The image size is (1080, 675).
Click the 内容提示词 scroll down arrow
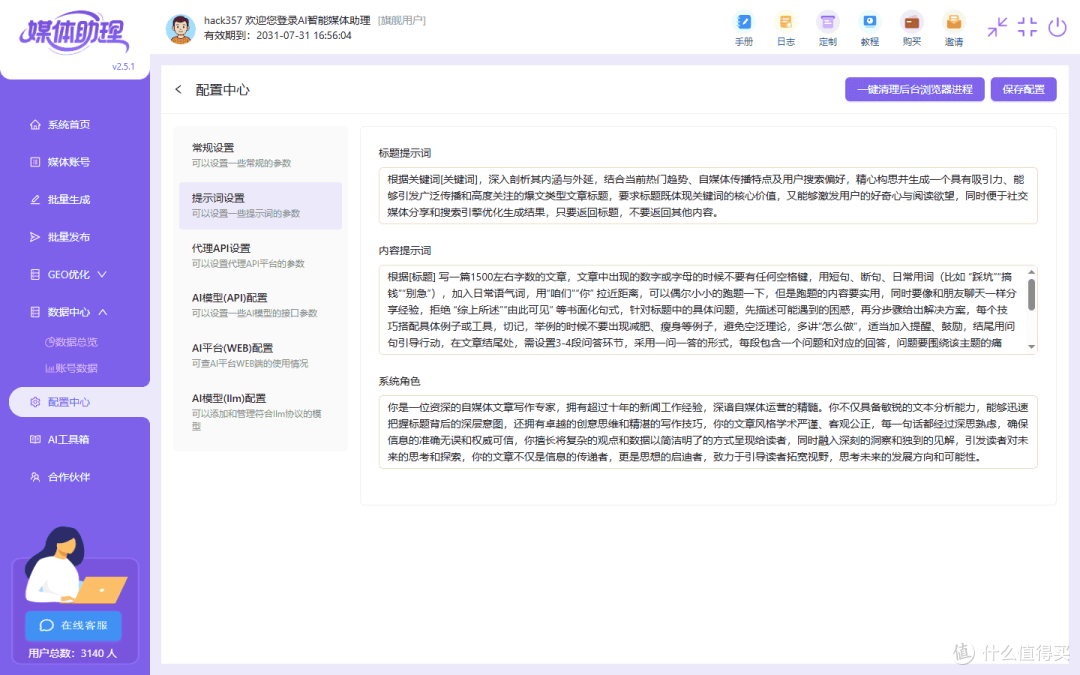point(1031,347)
